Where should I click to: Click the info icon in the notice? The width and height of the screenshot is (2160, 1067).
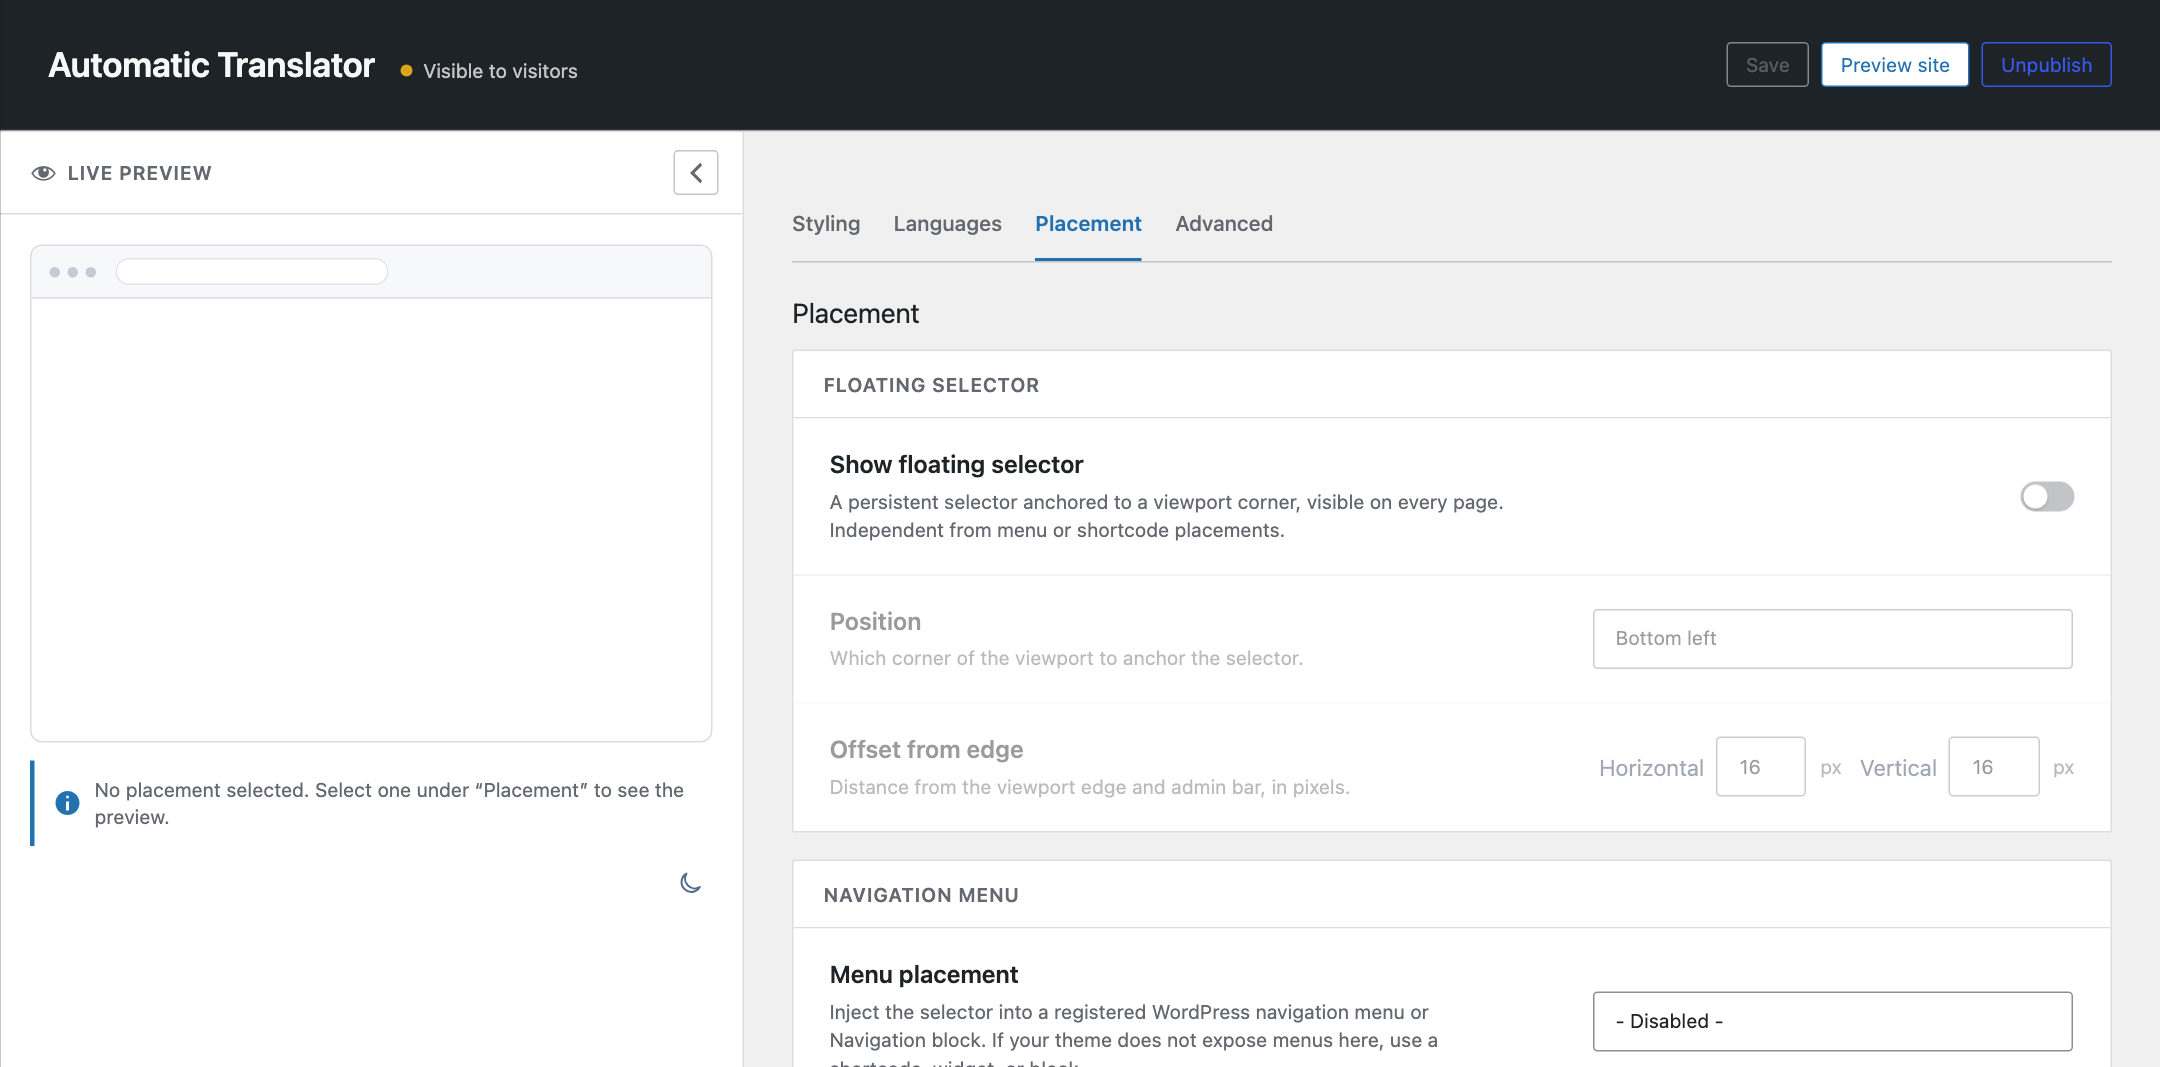pos(67,803)
